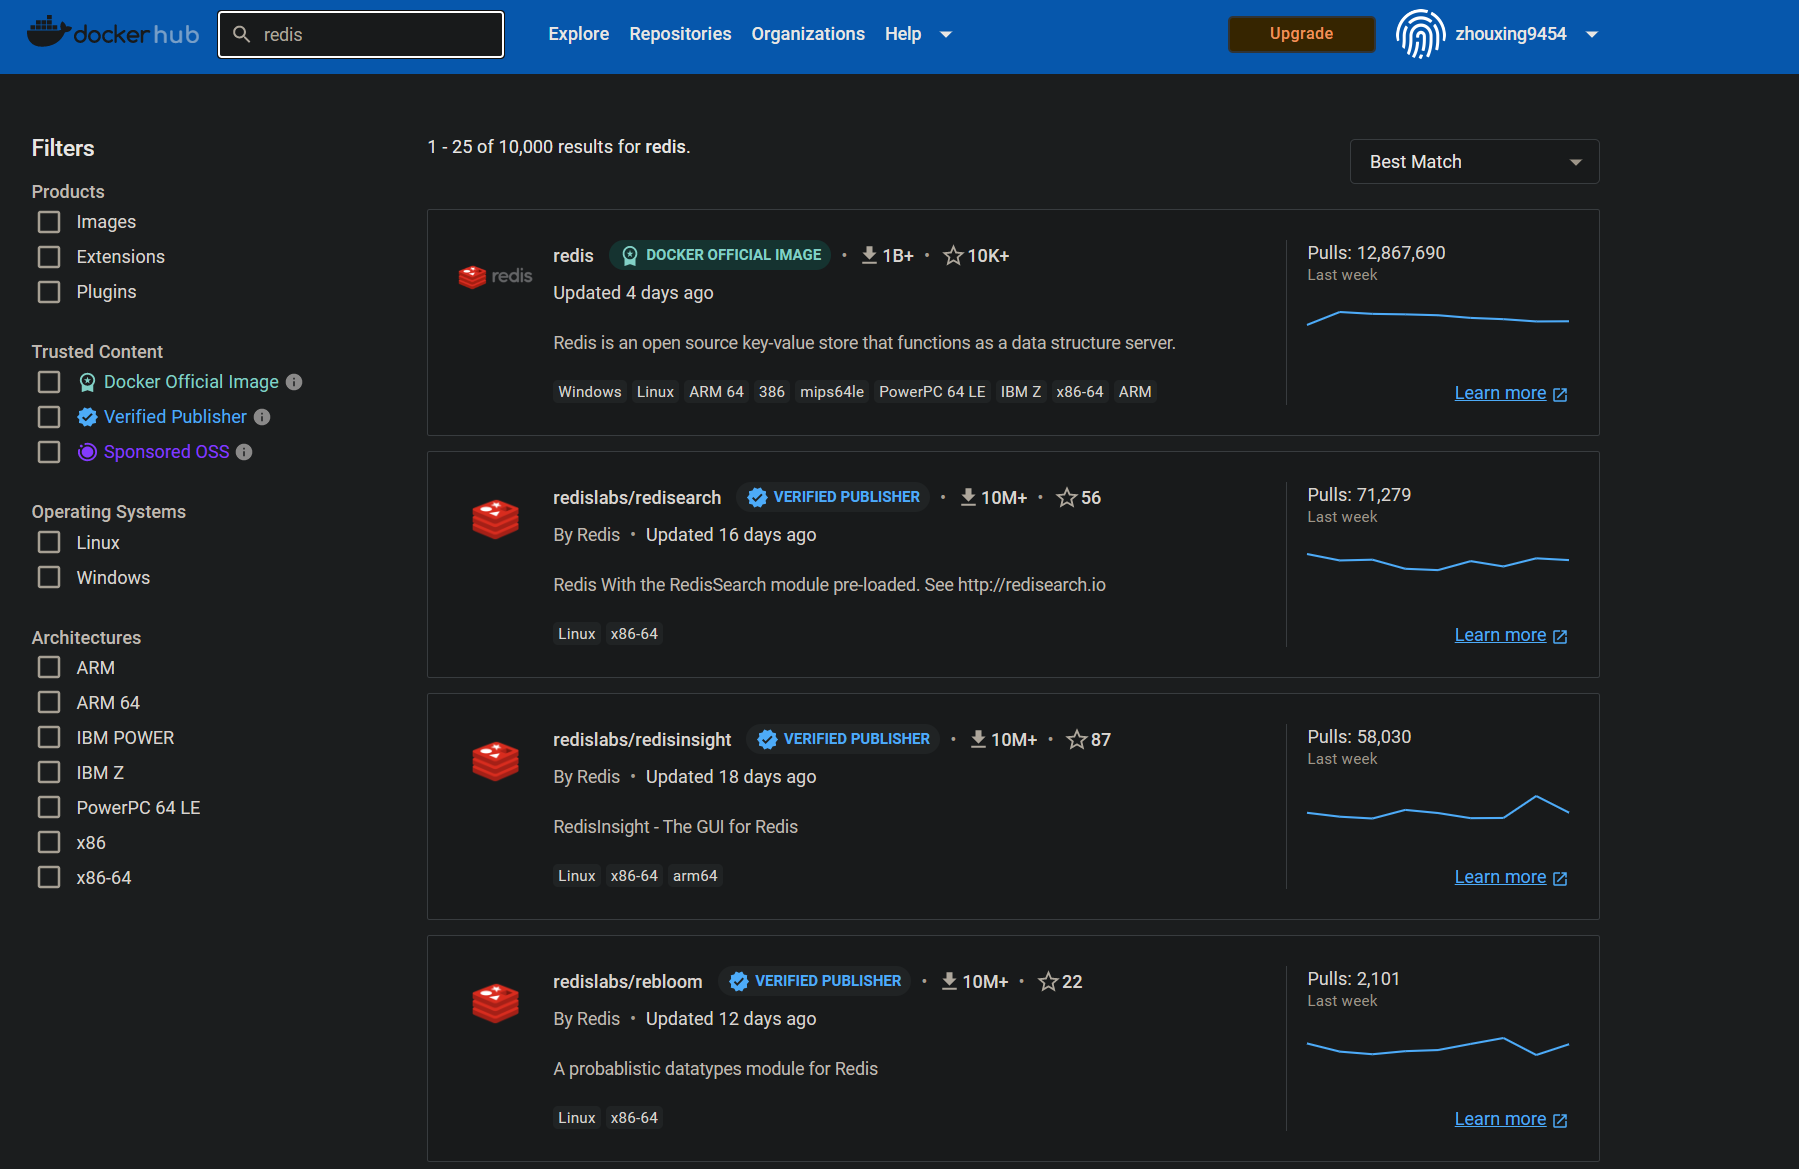Screen dimensions: 1799x1169
Task: Enable the Images product filter checkbox
Action: (x=49, y=222)
